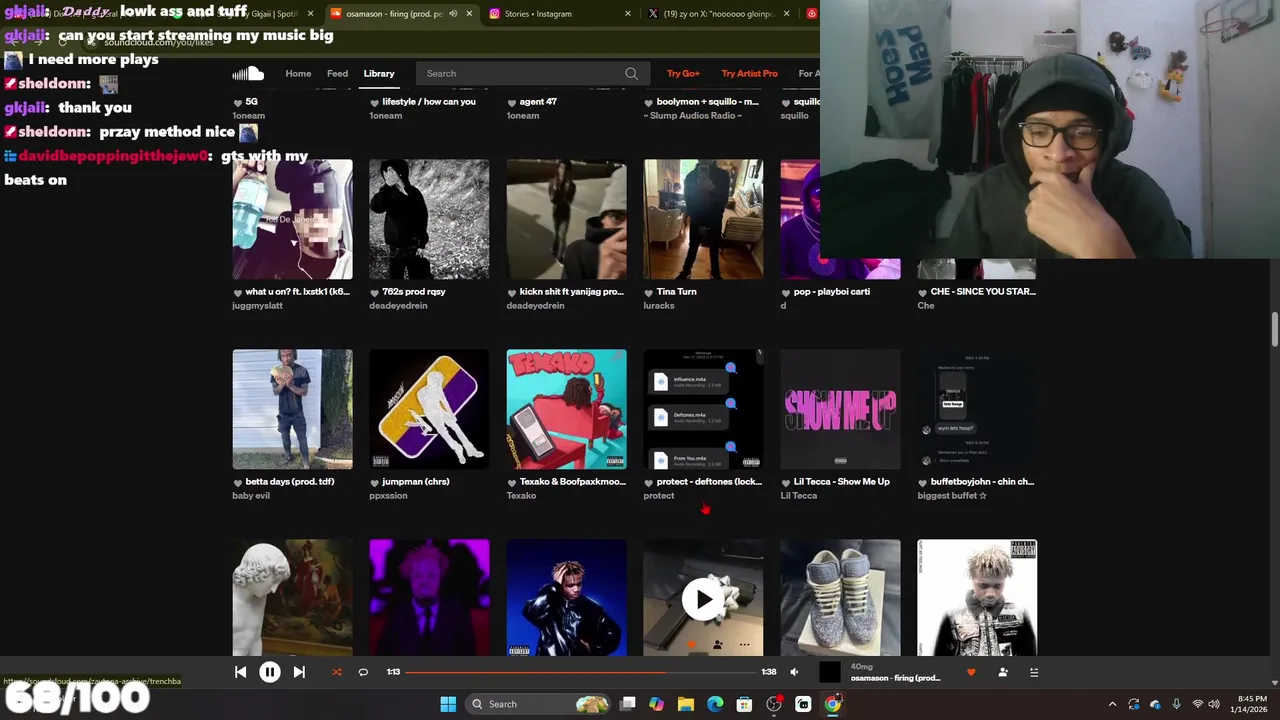Launch Copilot from the taskbar
Viewport: 1280px width, 720px height.
(x=656, y=704)
